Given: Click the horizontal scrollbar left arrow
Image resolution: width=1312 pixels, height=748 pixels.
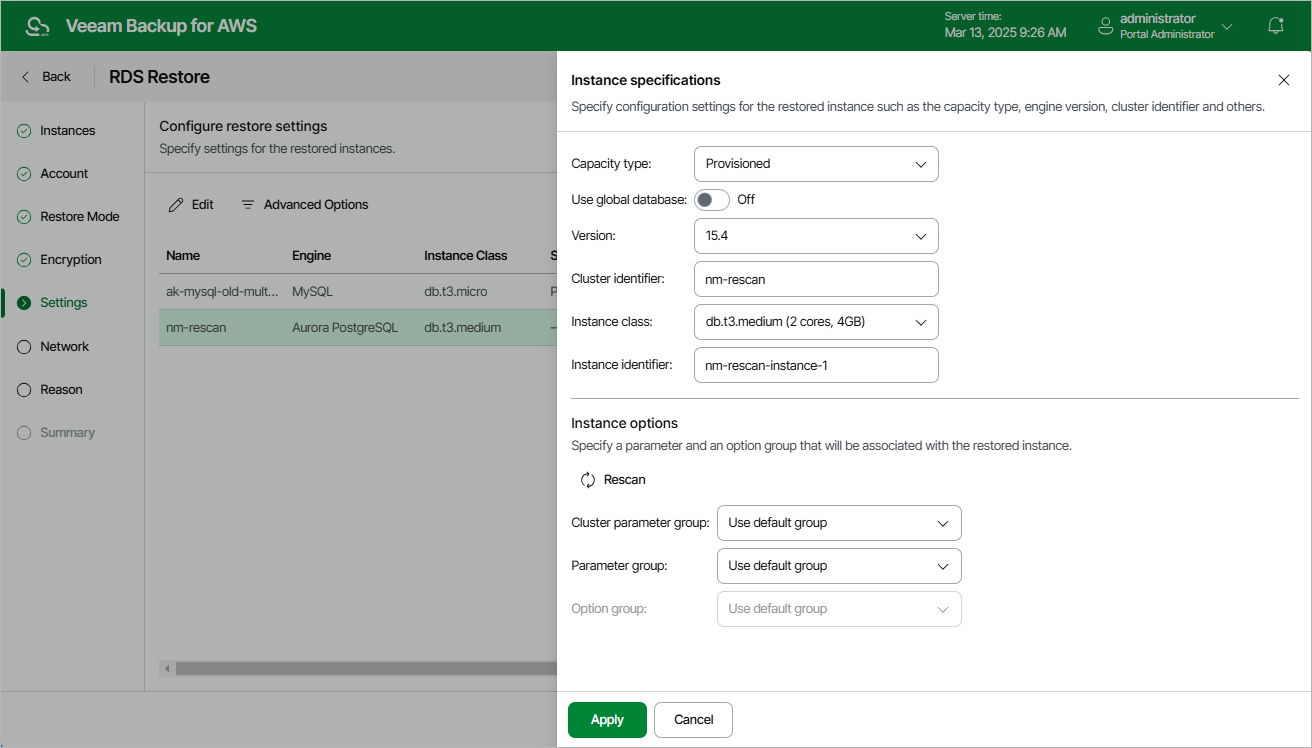Looking at the screenshot, I should 167,668.
